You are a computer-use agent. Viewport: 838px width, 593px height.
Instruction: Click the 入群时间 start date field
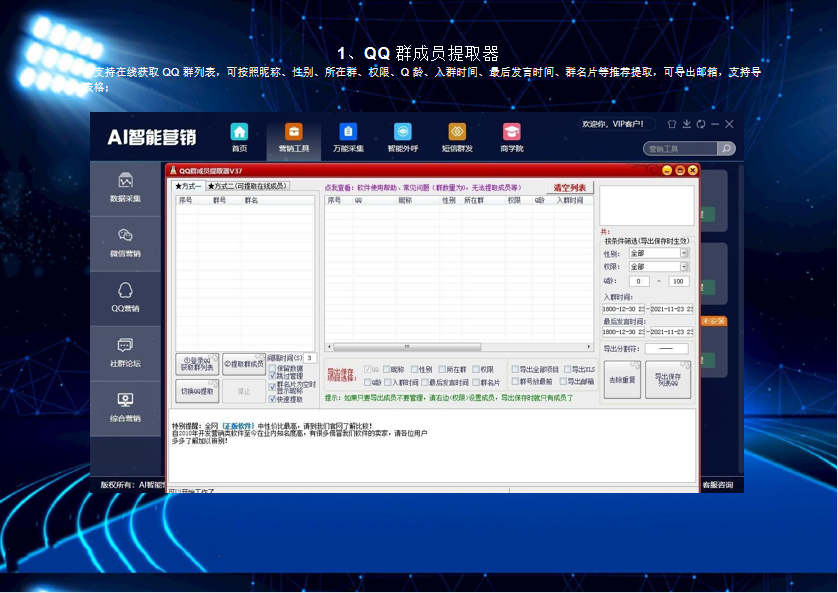(x=624, y=309)
